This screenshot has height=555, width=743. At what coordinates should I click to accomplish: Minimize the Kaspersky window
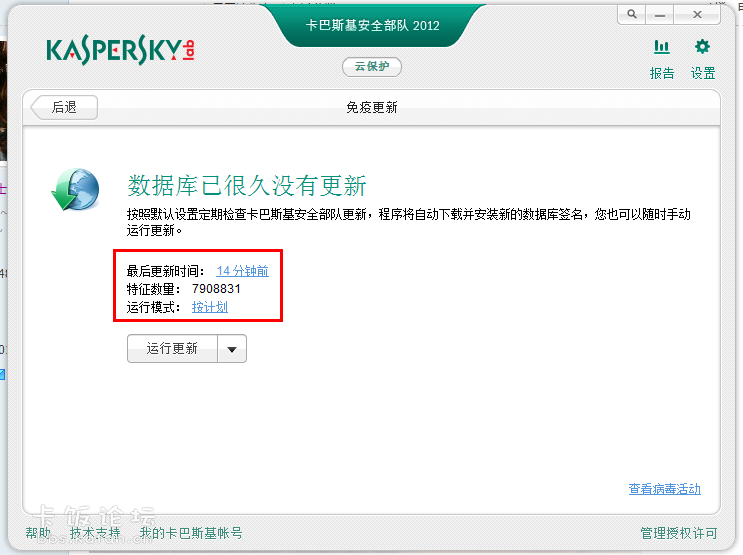[660, 15]
